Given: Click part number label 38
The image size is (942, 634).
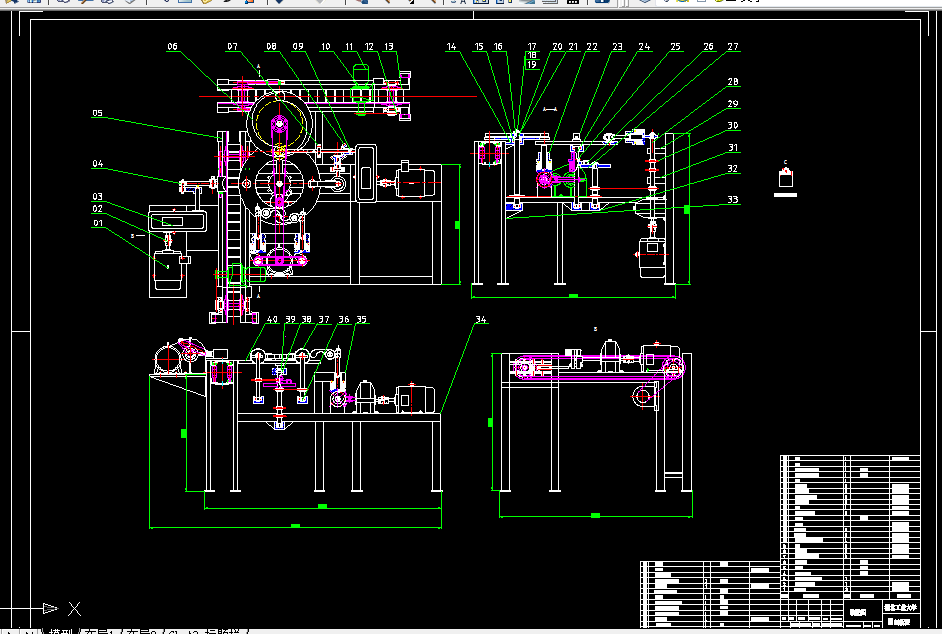Looking at the screenshot, I should click(x=306, y=320).
